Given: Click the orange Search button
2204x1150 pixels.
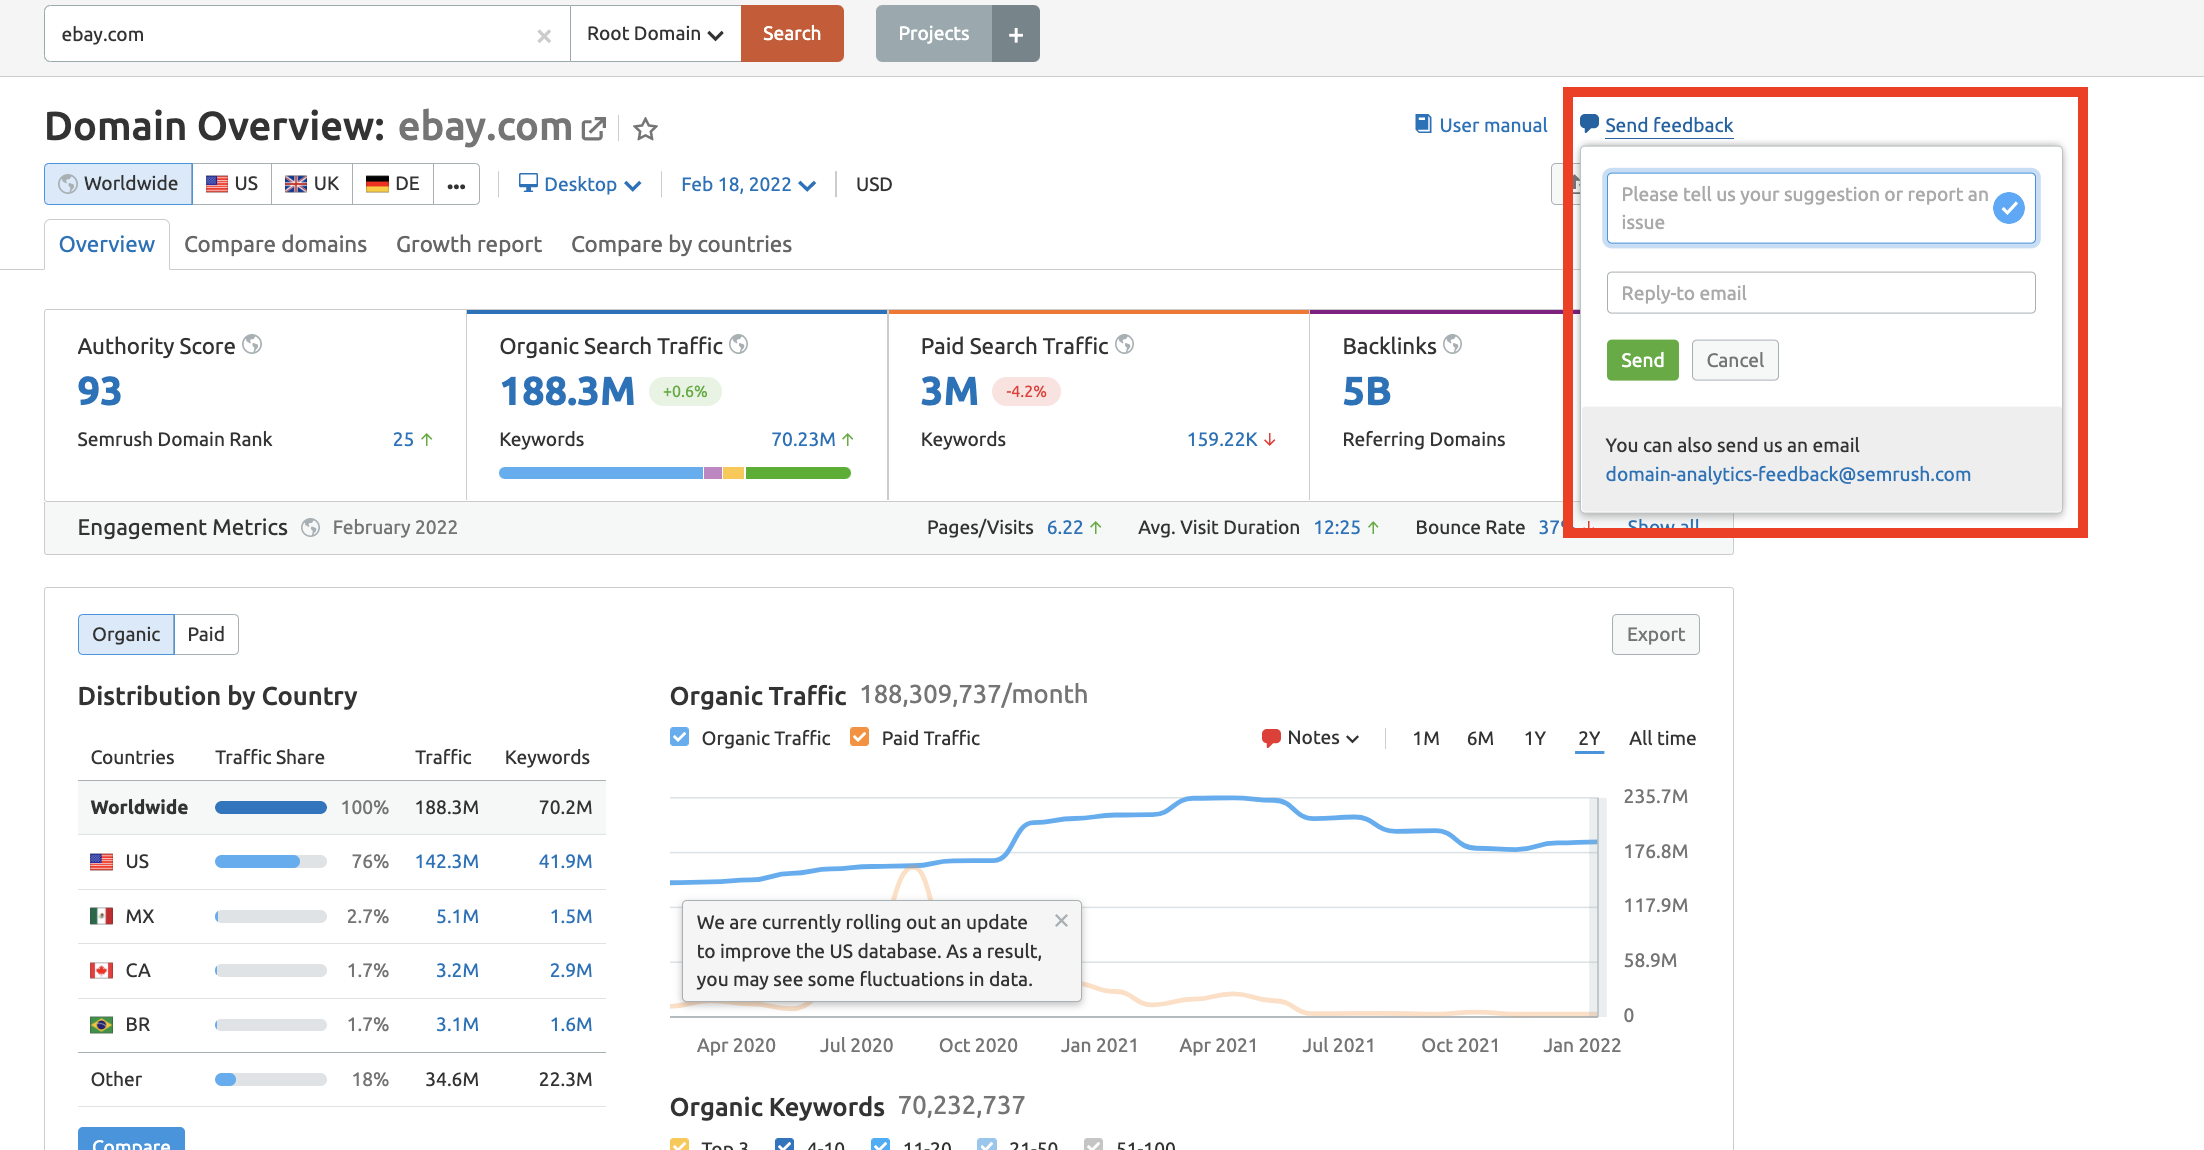Looking at the screenshot, I should click(x=792, y=33).
